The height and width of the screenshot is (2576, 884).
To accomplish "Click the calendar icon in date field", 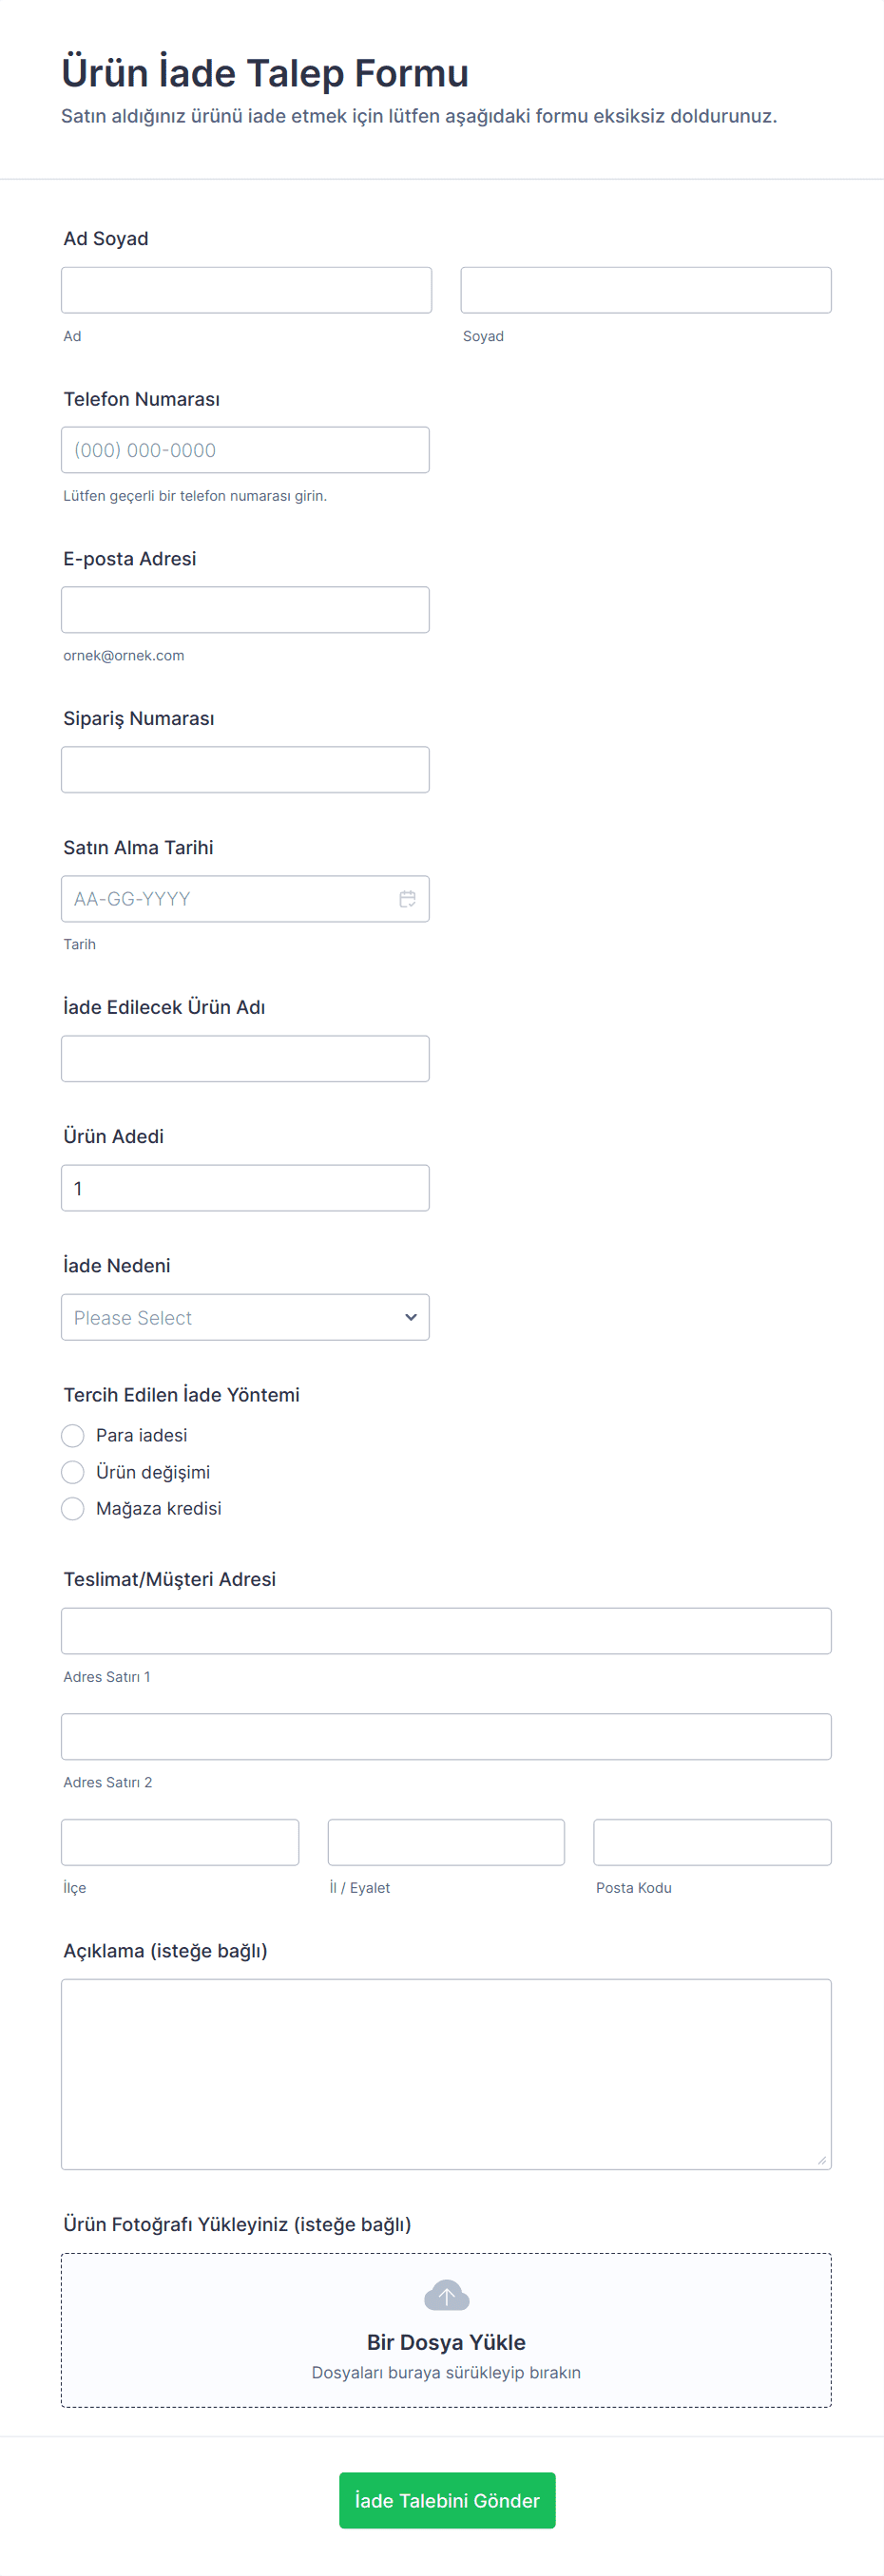I will (x=407, y=899).
